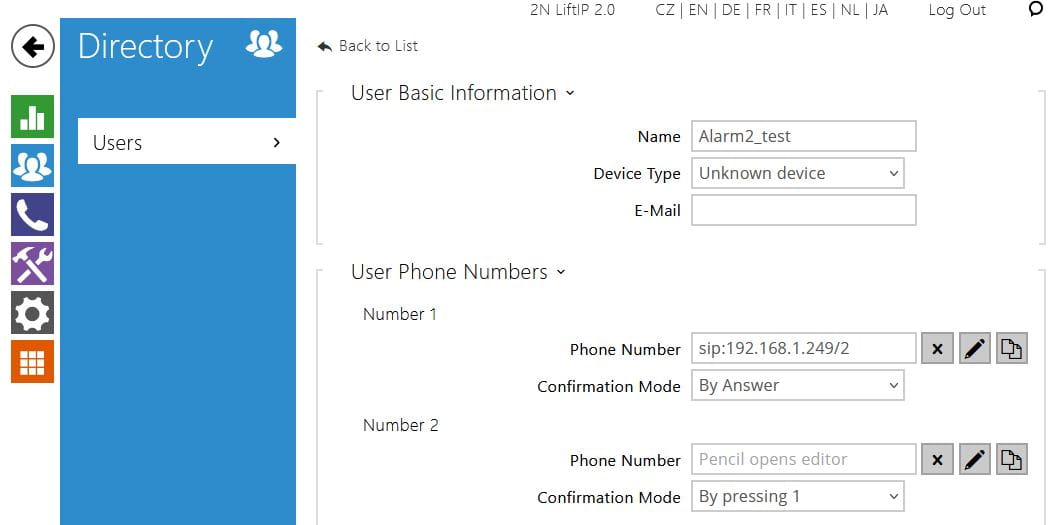Click Back to List link
This screenshot has height=525, width=1056.
point(368,46)
